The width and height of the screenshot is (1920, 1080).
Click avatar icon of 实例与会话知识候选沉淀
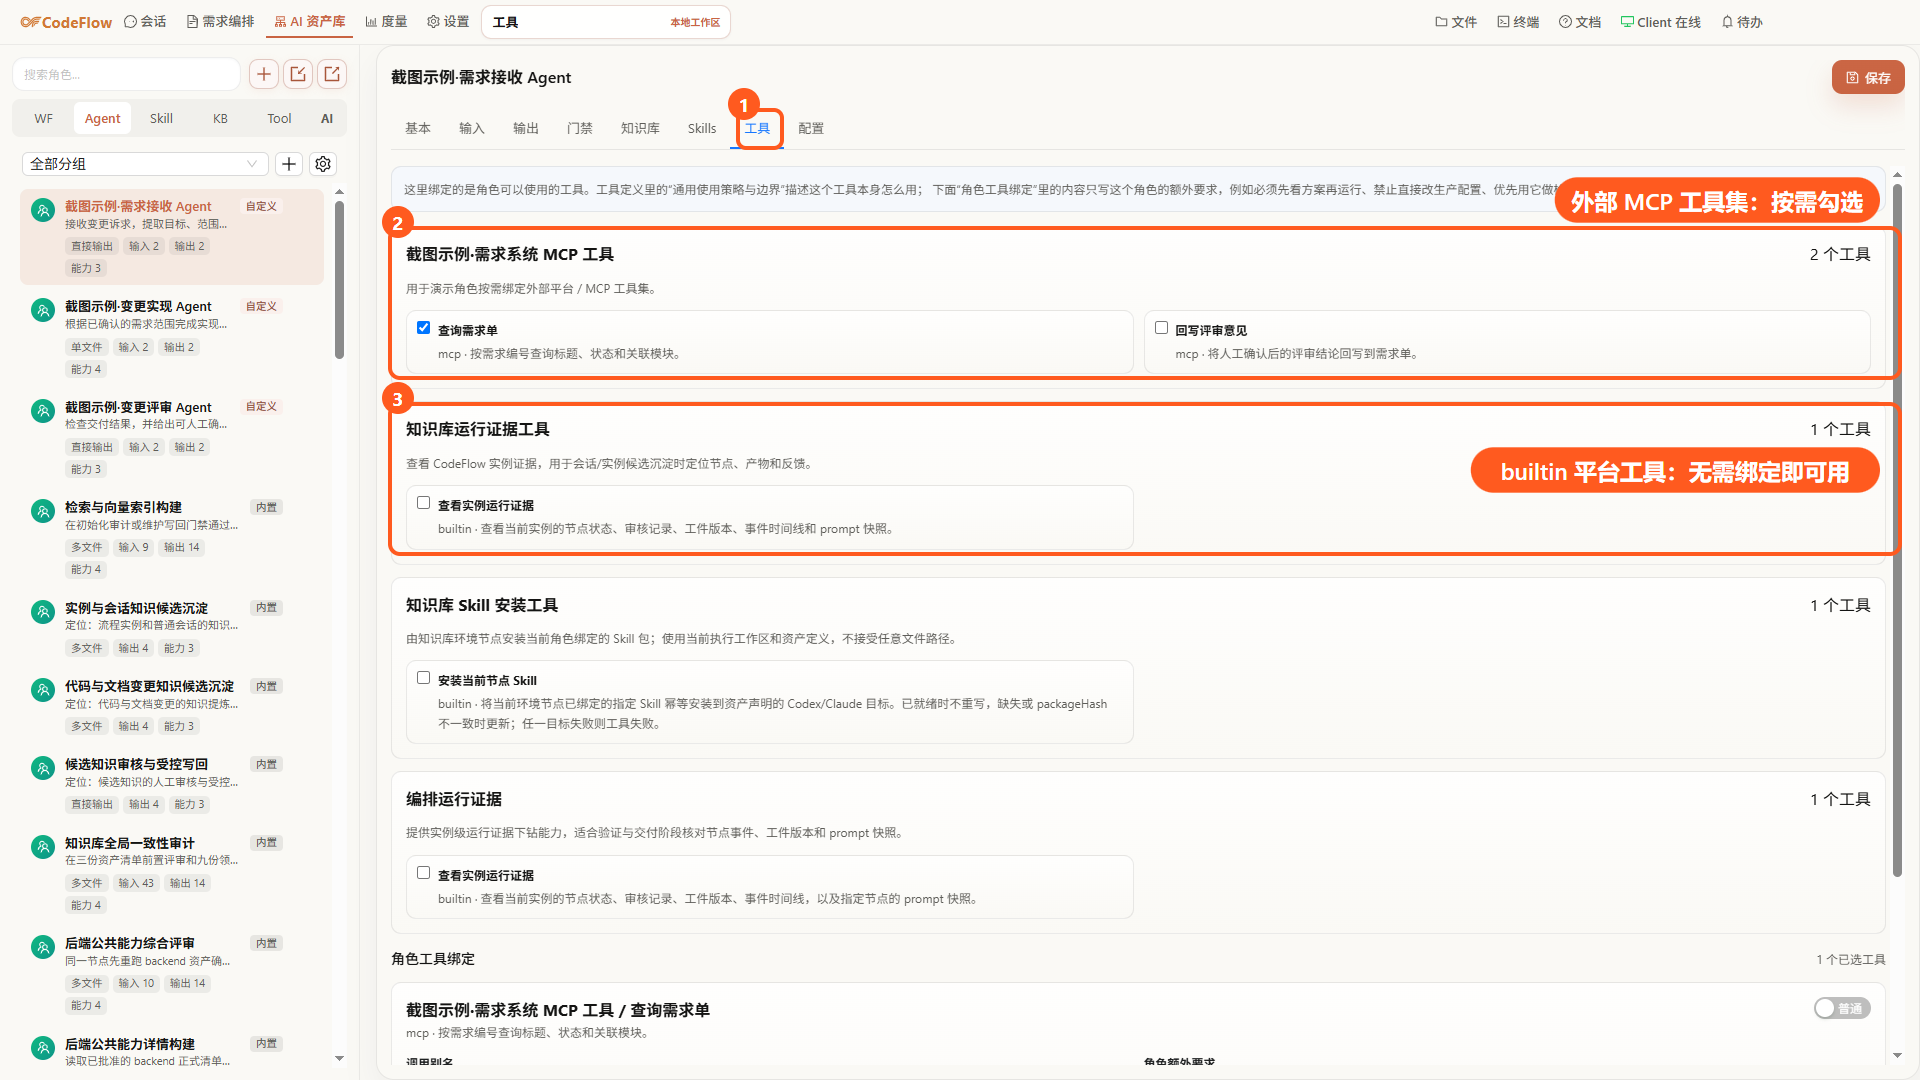coord(43,611)
